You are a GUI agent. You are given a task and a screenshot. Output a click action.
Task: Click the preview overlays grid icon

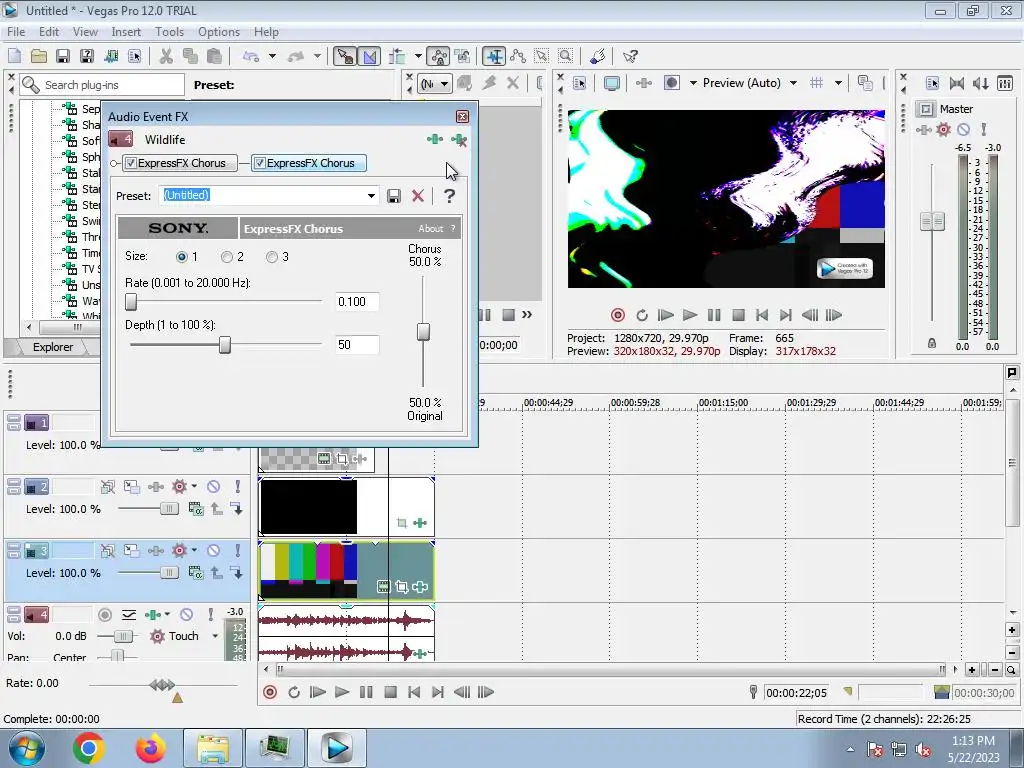(x=816, y=83)
